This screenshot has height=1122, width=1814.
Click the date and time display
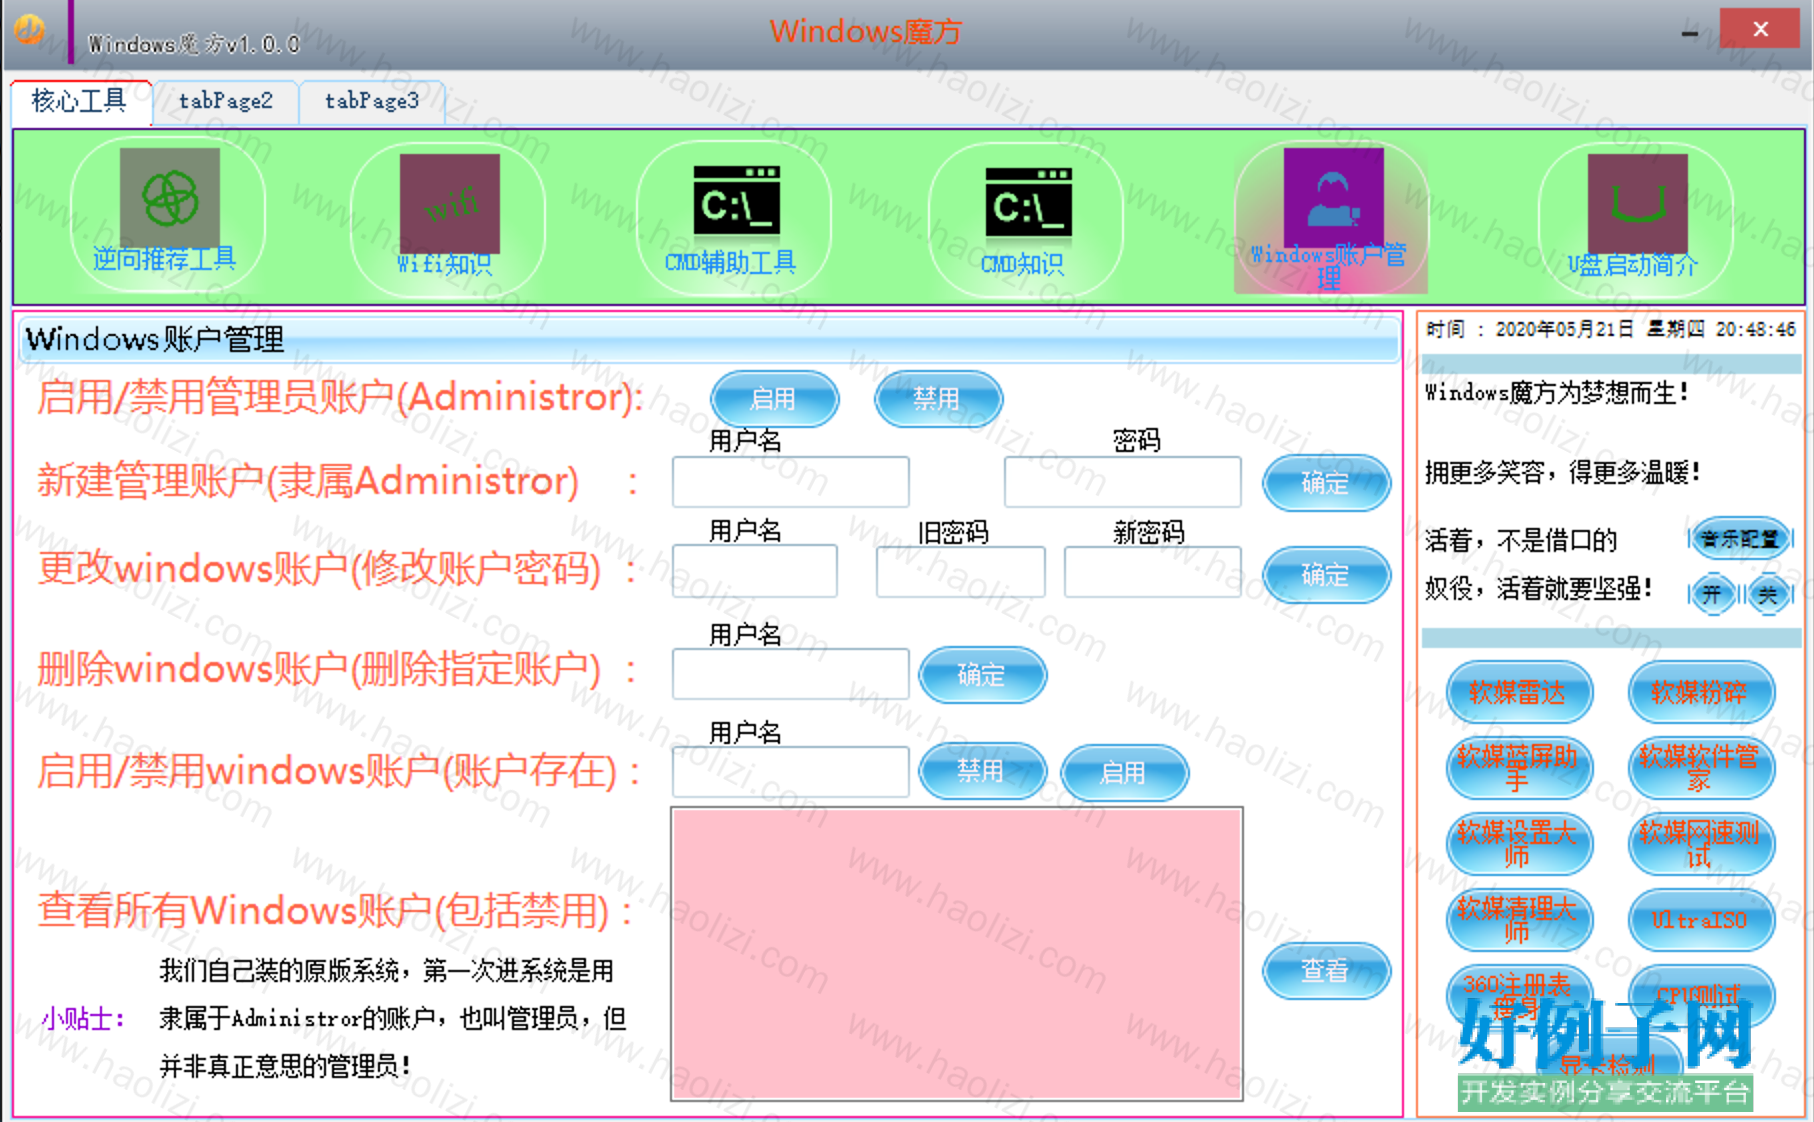click(x=1611, y=329)
